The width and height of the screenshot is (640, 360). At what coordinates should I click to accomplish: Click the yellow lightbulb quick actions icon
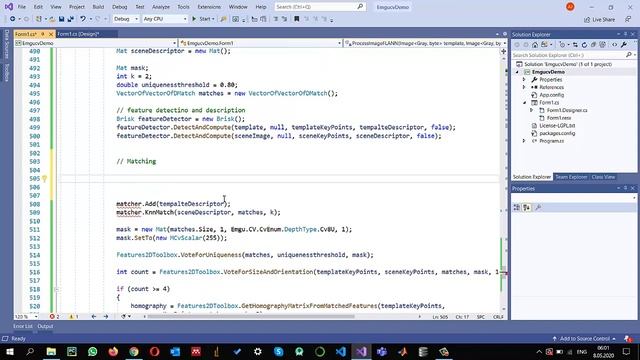44,178
